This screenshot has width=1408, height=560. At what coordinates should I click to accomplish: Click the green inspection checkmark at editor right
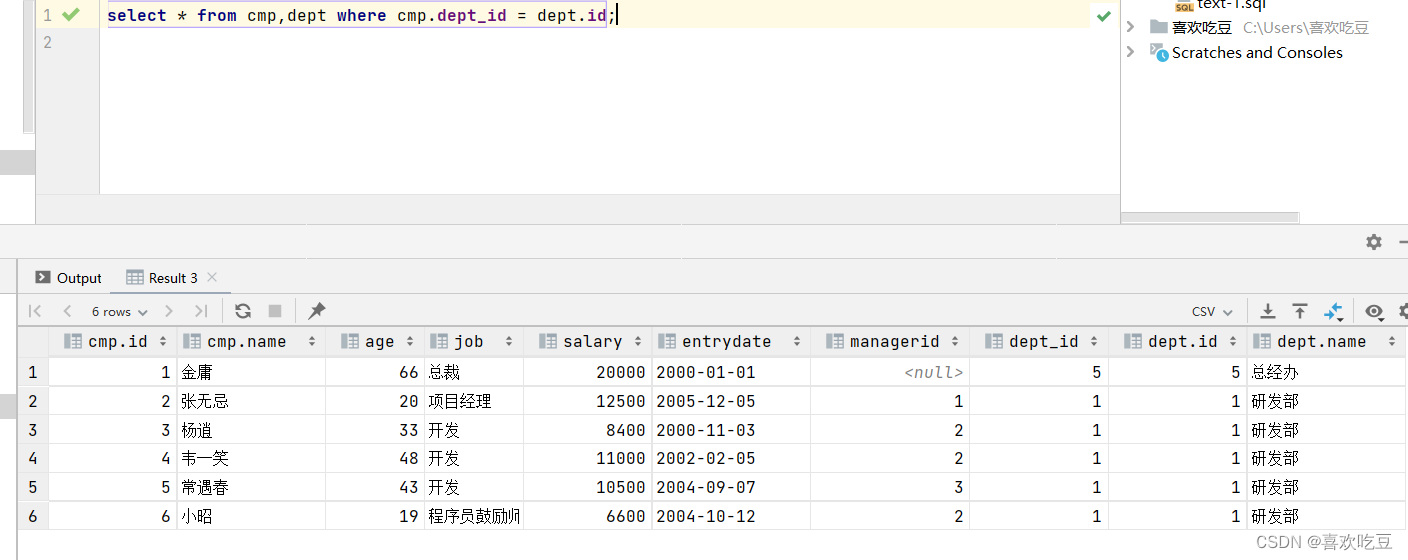click(1104, 16)
